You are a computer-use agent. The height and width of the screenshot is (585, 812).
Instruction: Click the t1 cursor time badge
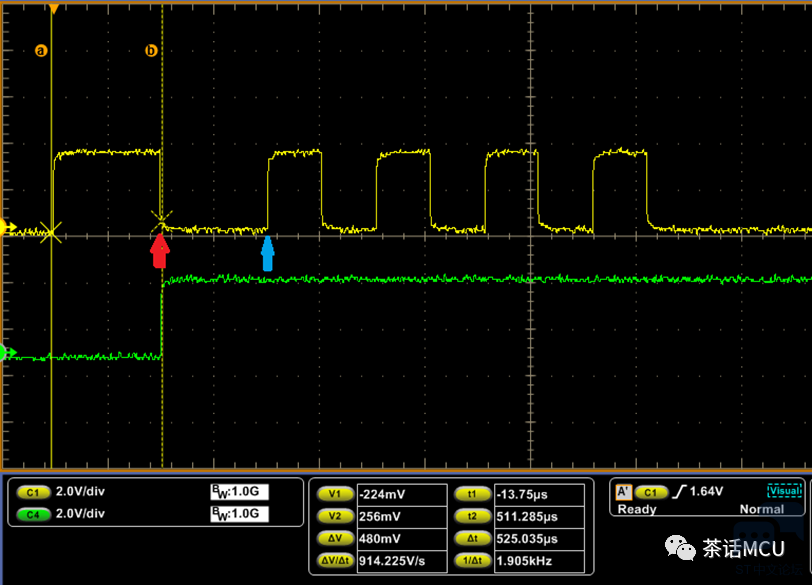click(468, 494)
